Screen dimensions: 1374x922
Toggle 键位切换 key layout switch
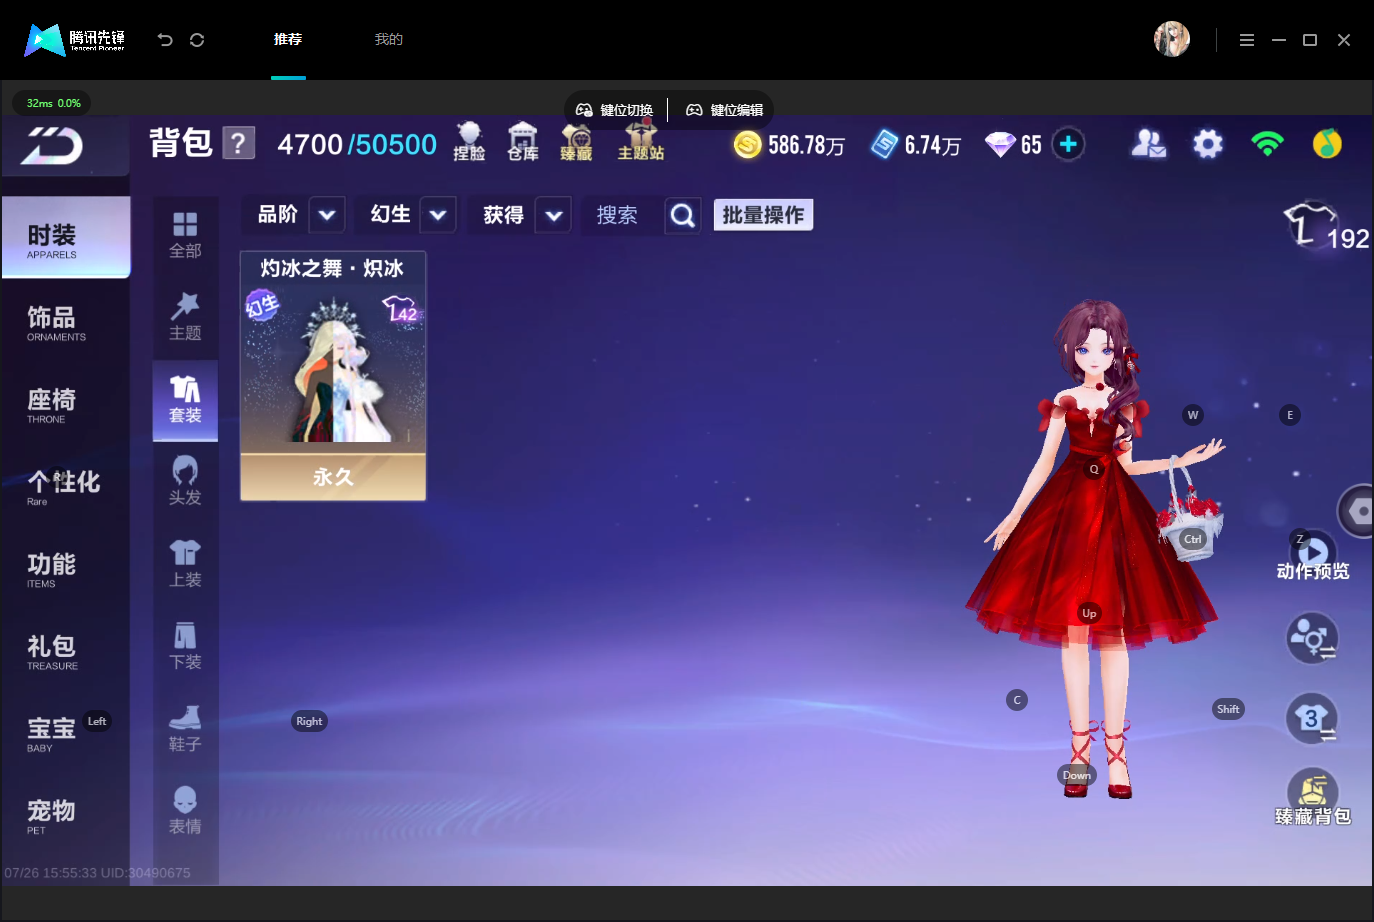tap(615, 110)
